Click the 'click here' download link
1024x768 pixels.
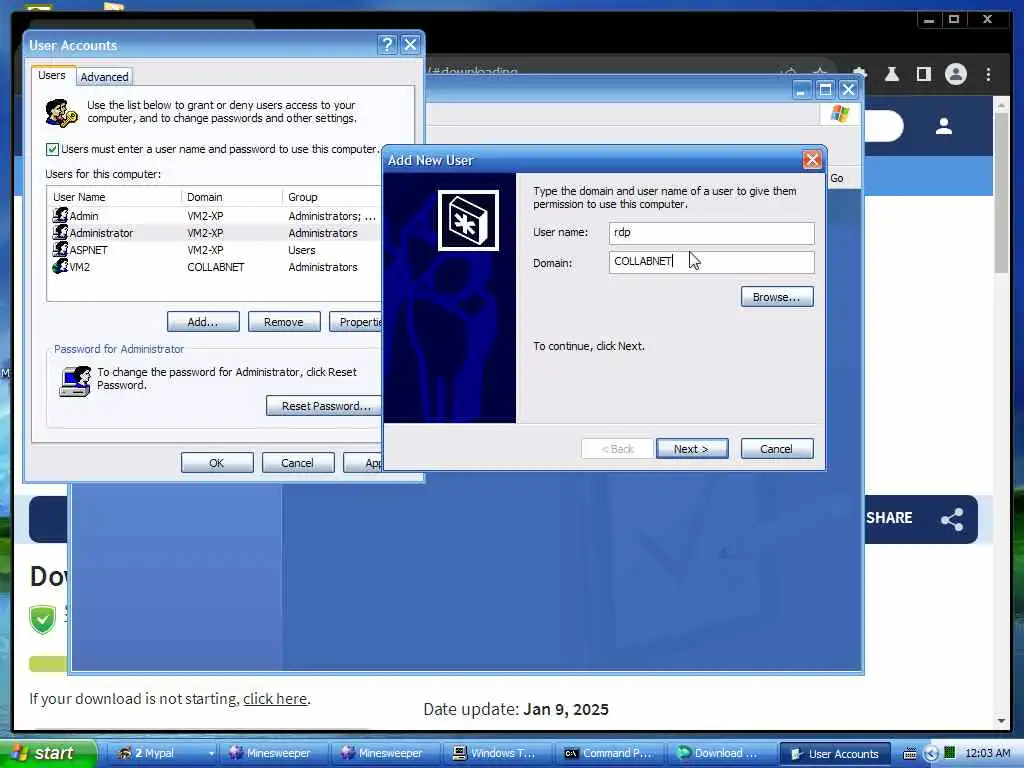click(275, 699)
